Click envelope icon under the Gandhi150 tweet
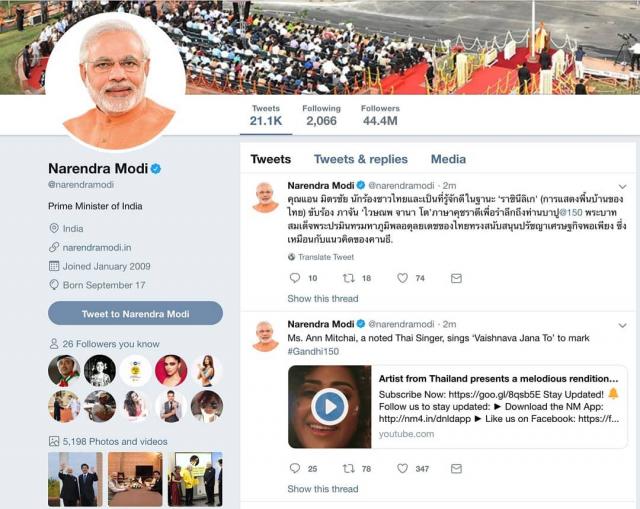Screen dimensions: 640x509 click(456, 469)
